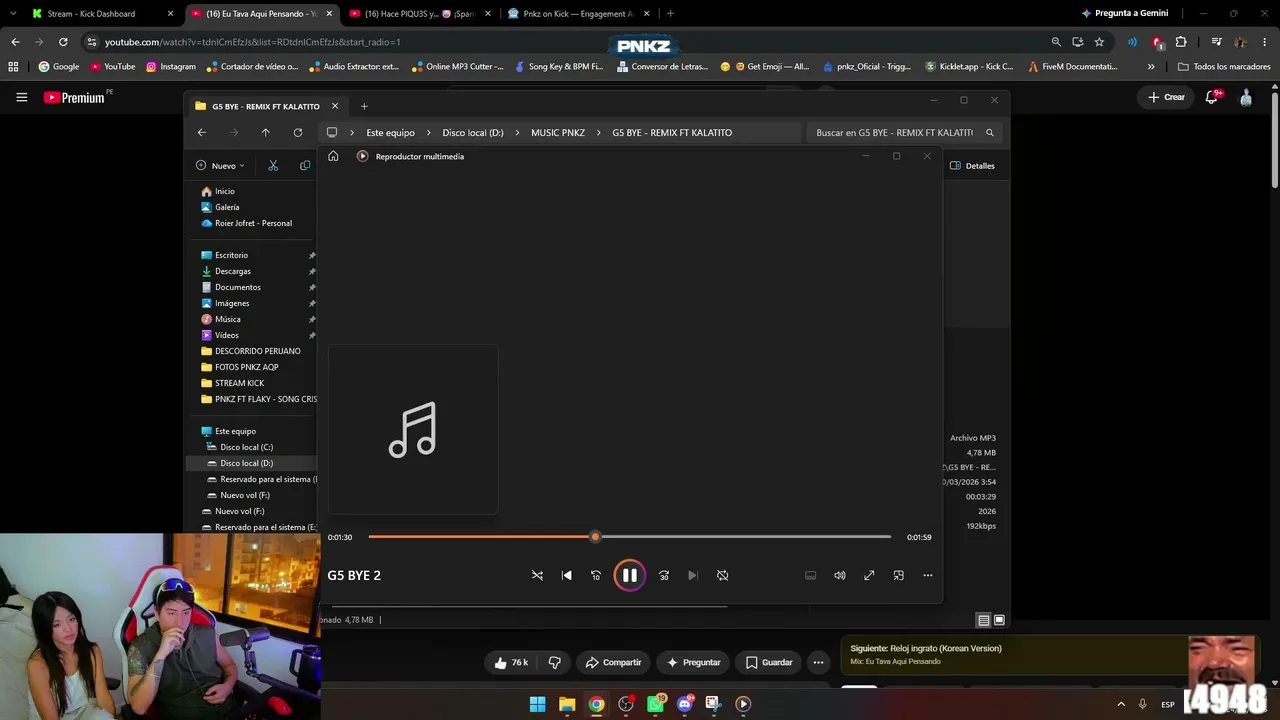
Task: Click the Guardar button
Action: pos(768,662)
